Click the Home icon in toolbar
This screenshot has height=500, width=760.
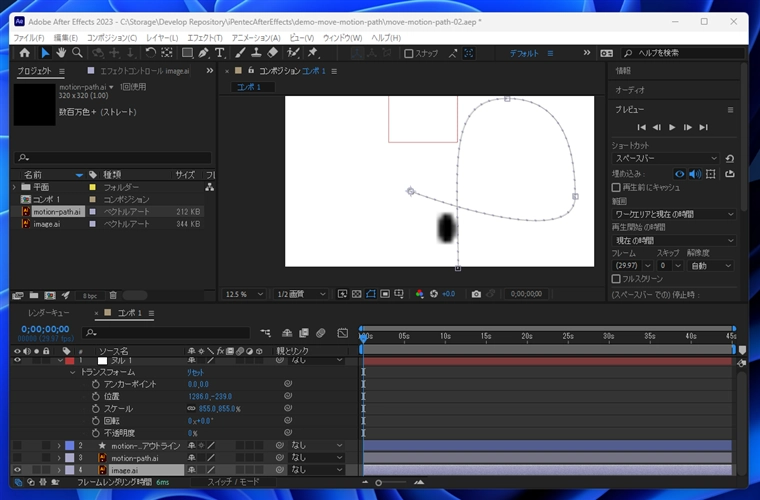(x=25, y=53)
